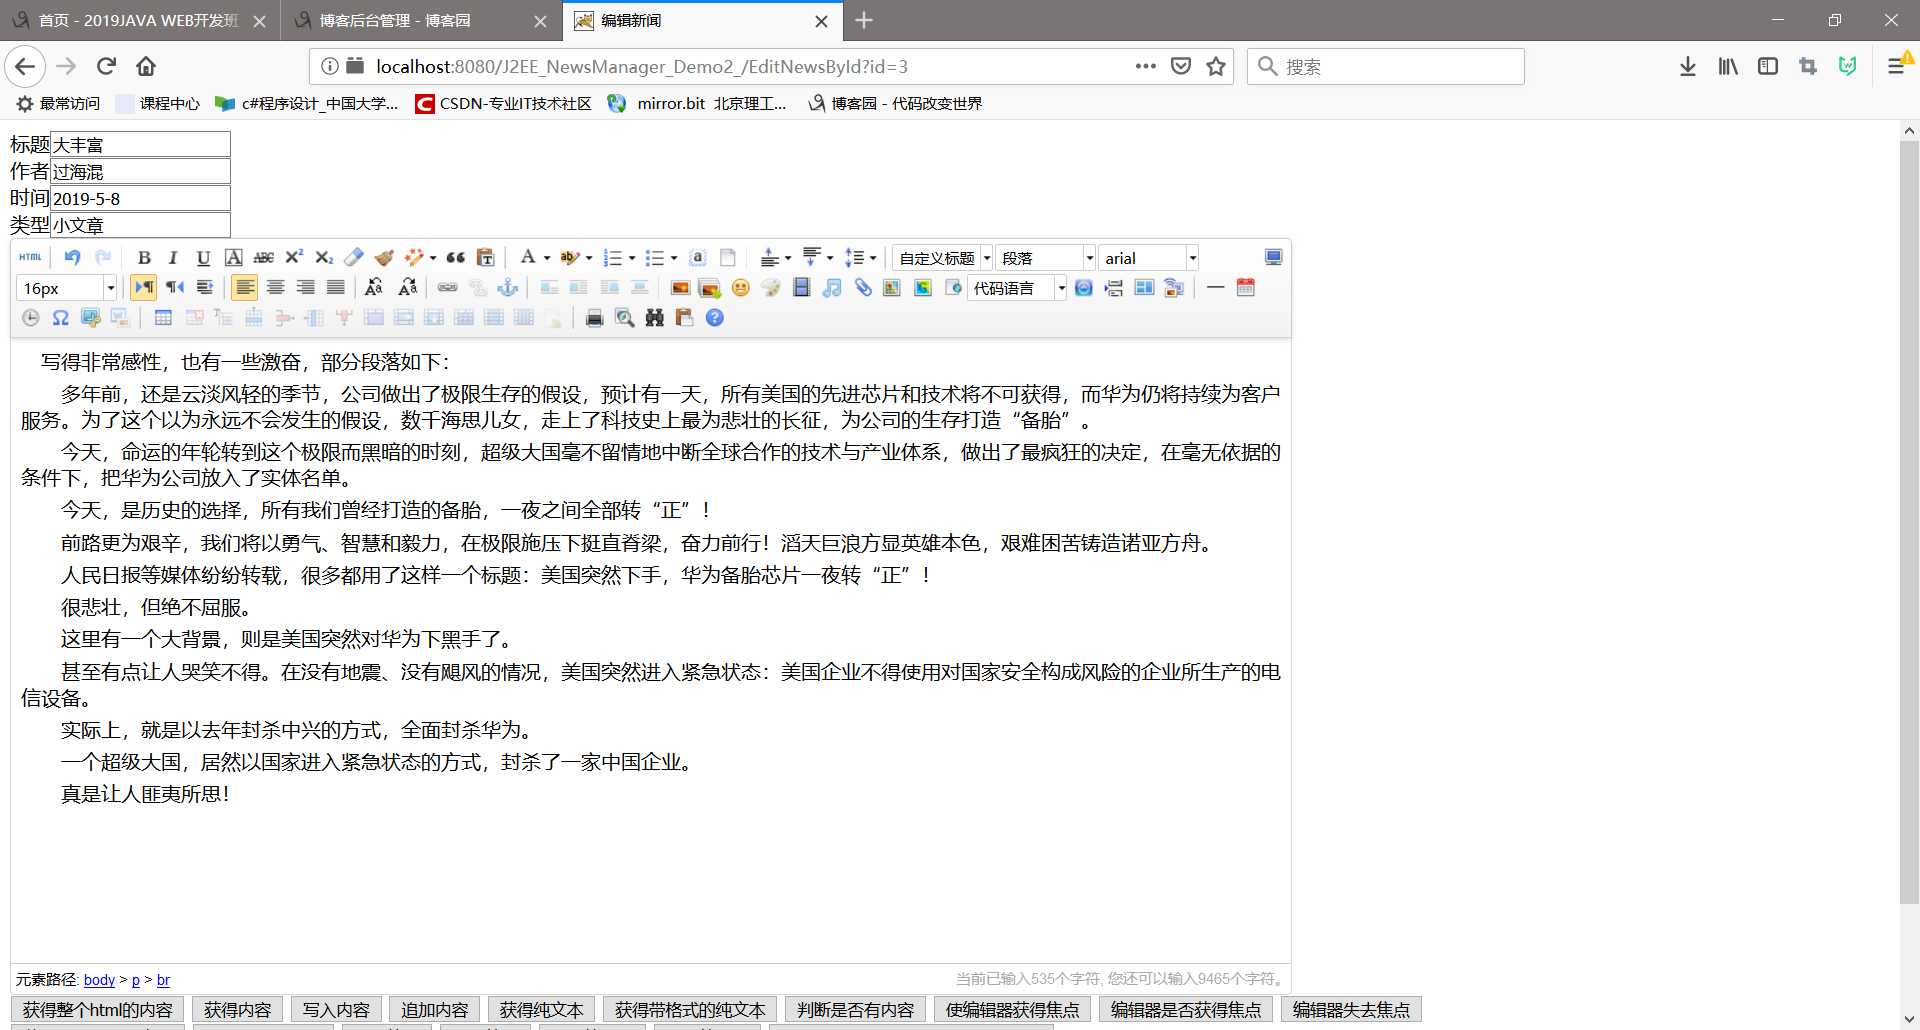Open the CSDN bookmark
The image size is (1920, 1030).
tap(504, 103)
